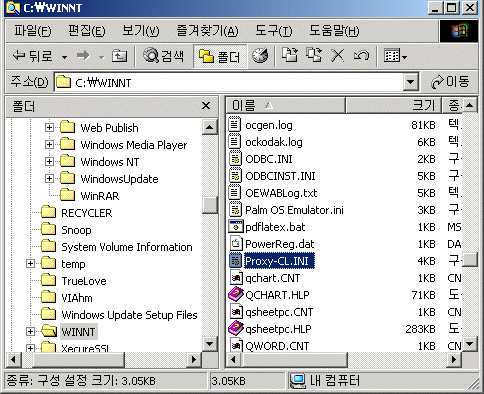Viewport: 484px width, 394px height.
Task: Click the ockodak.log file icon
Action: [235, 142]
